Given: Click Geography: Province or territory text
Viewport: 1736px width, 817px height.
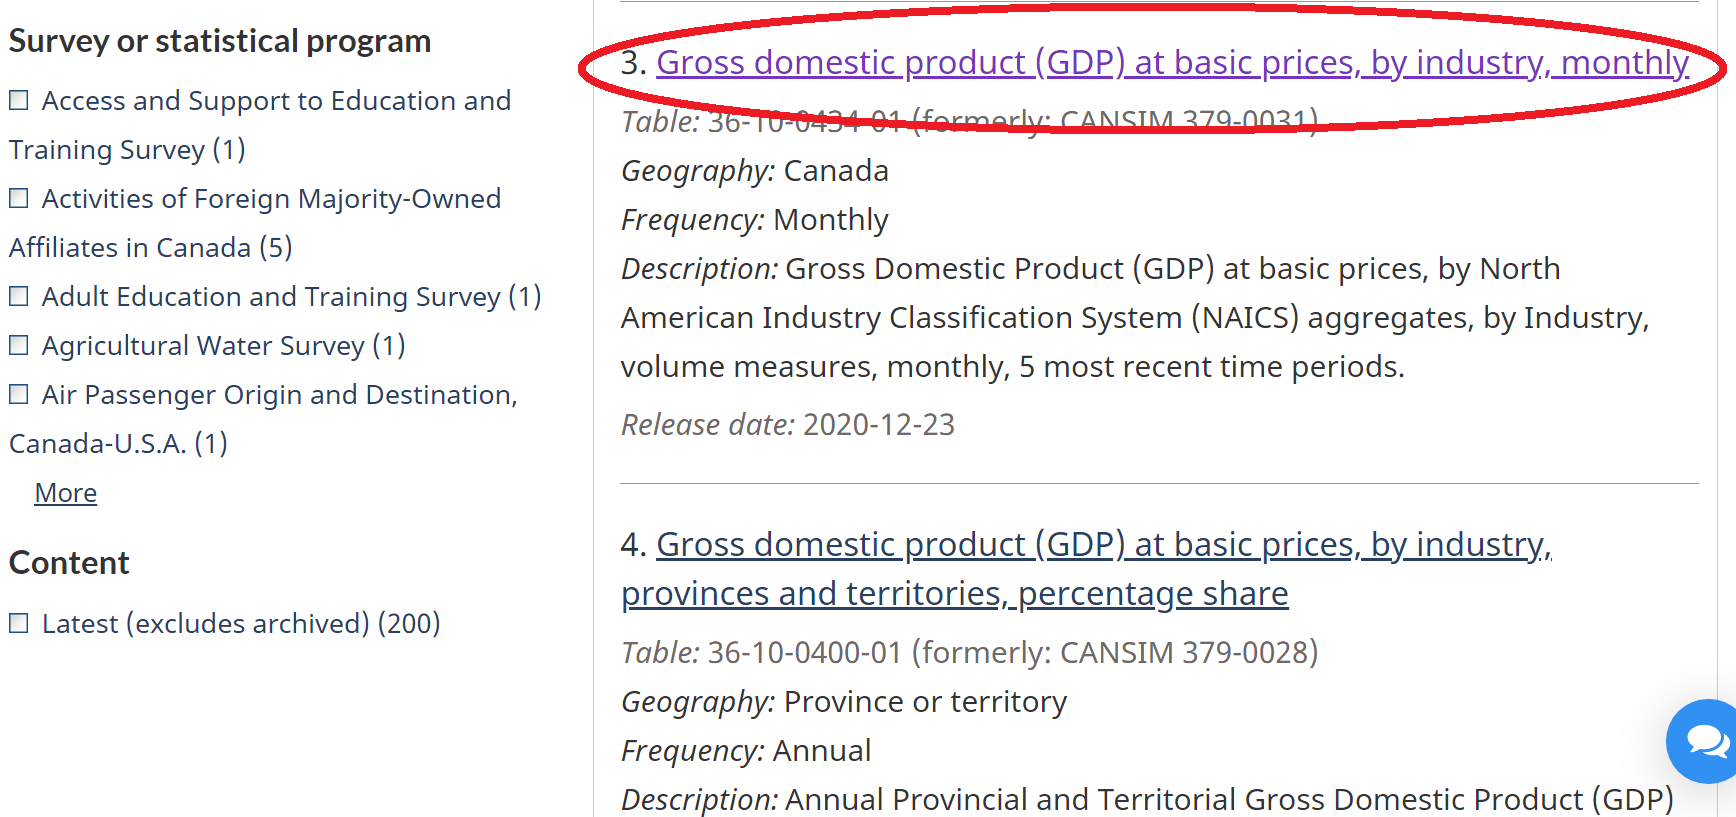Looking at the screenshot, I should (844, 702).
